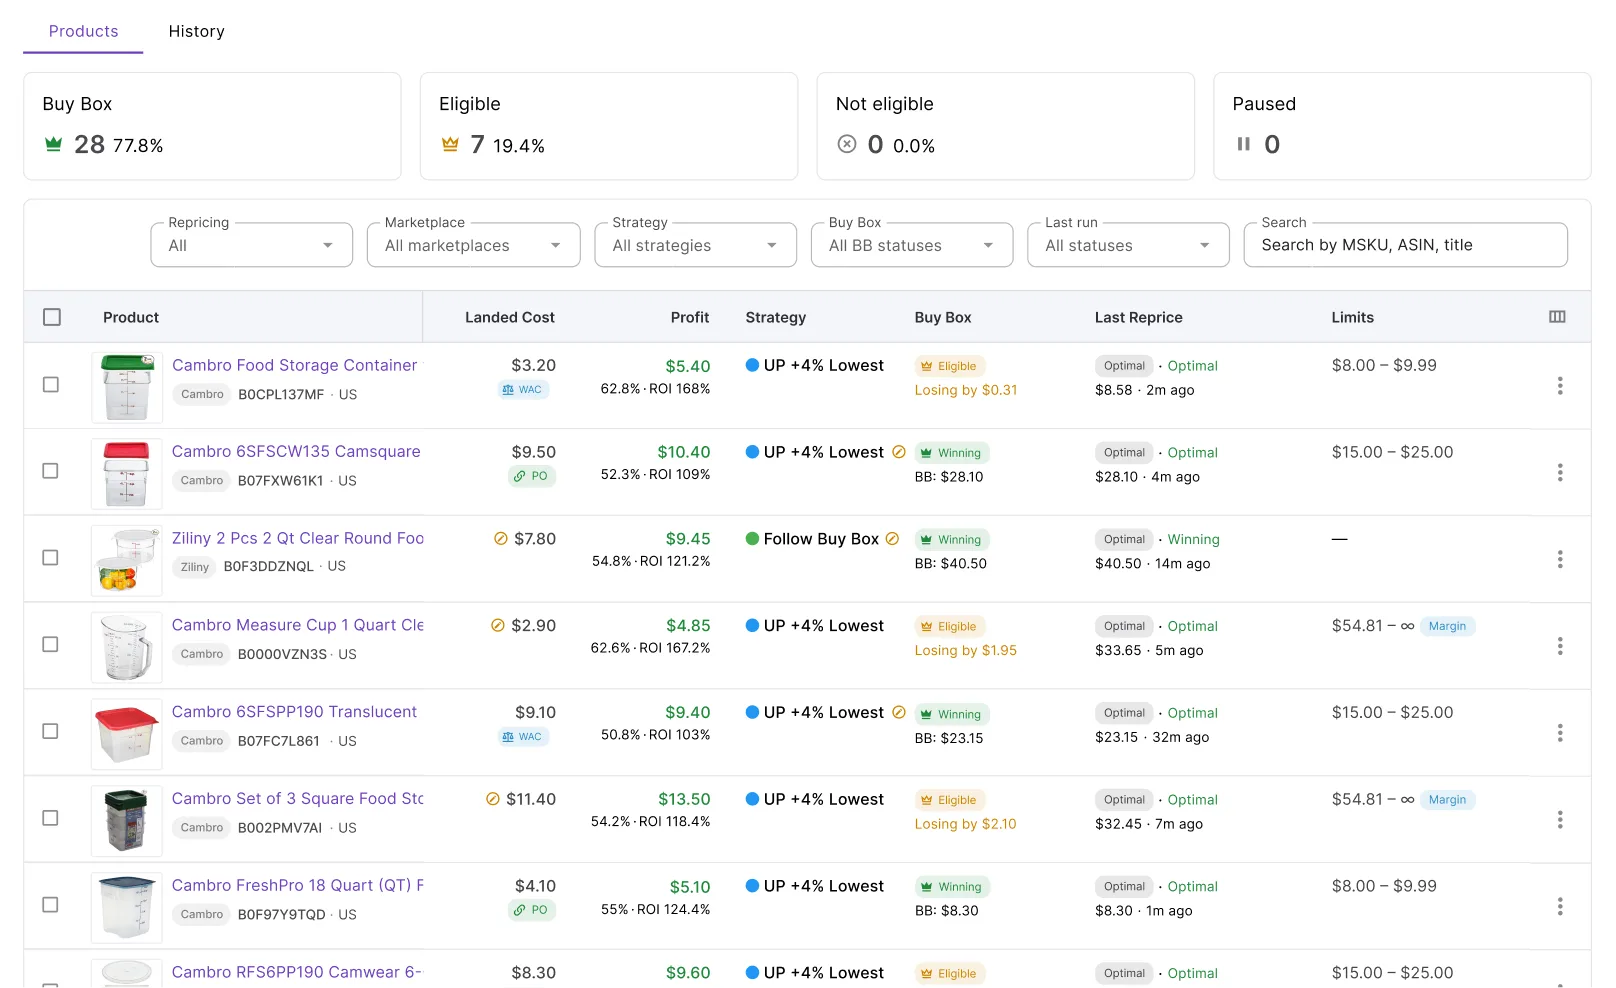Tick the Cambro 6SFSPP190 Translucent row checkbox
Screen dimensions: 1616x988
tap(51, 731)
